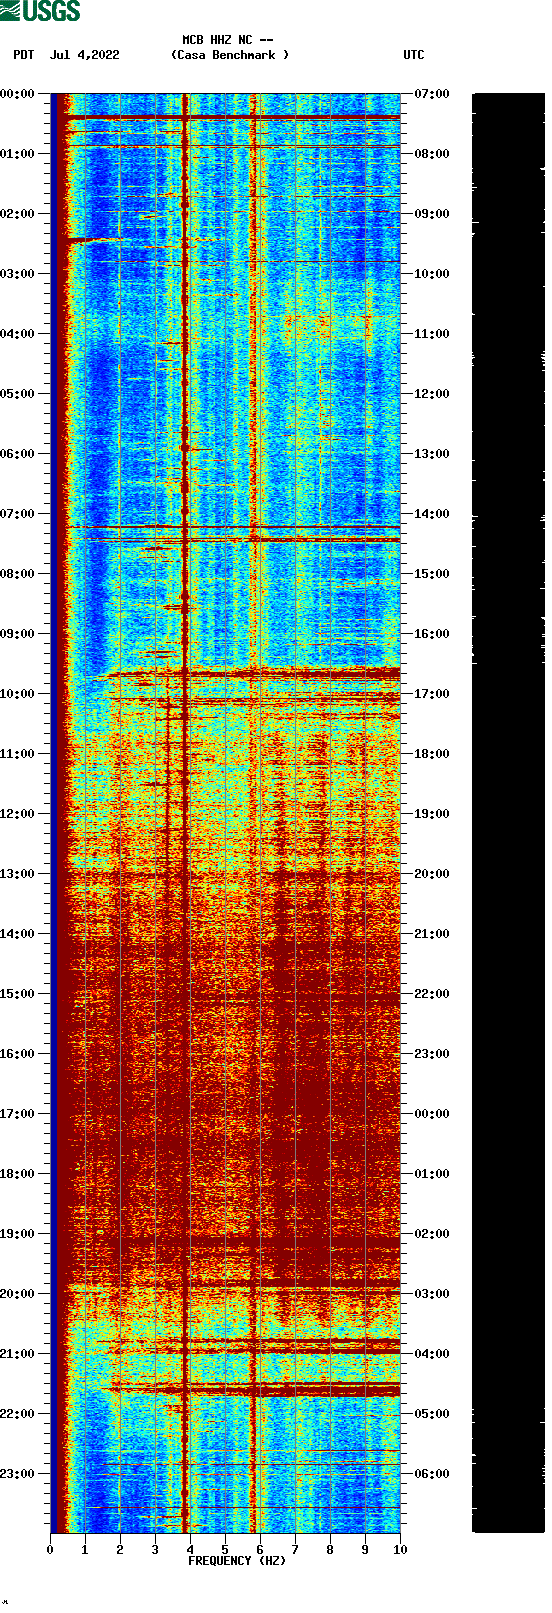This screenshot has height=1613, width=552.
Task: Click the 6 Hz frequency axis label
Action: (x=260, y=1550)
